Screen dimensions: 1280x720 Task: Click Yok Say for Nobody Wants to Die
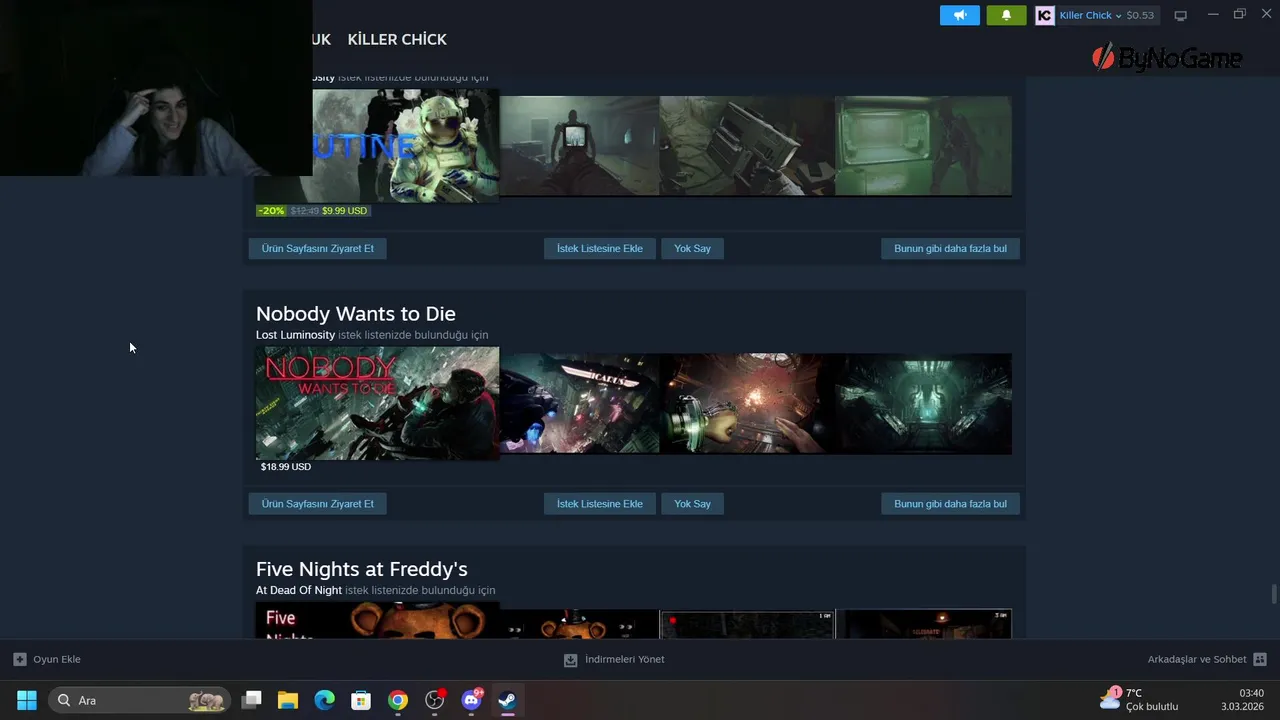click(692, 504)
